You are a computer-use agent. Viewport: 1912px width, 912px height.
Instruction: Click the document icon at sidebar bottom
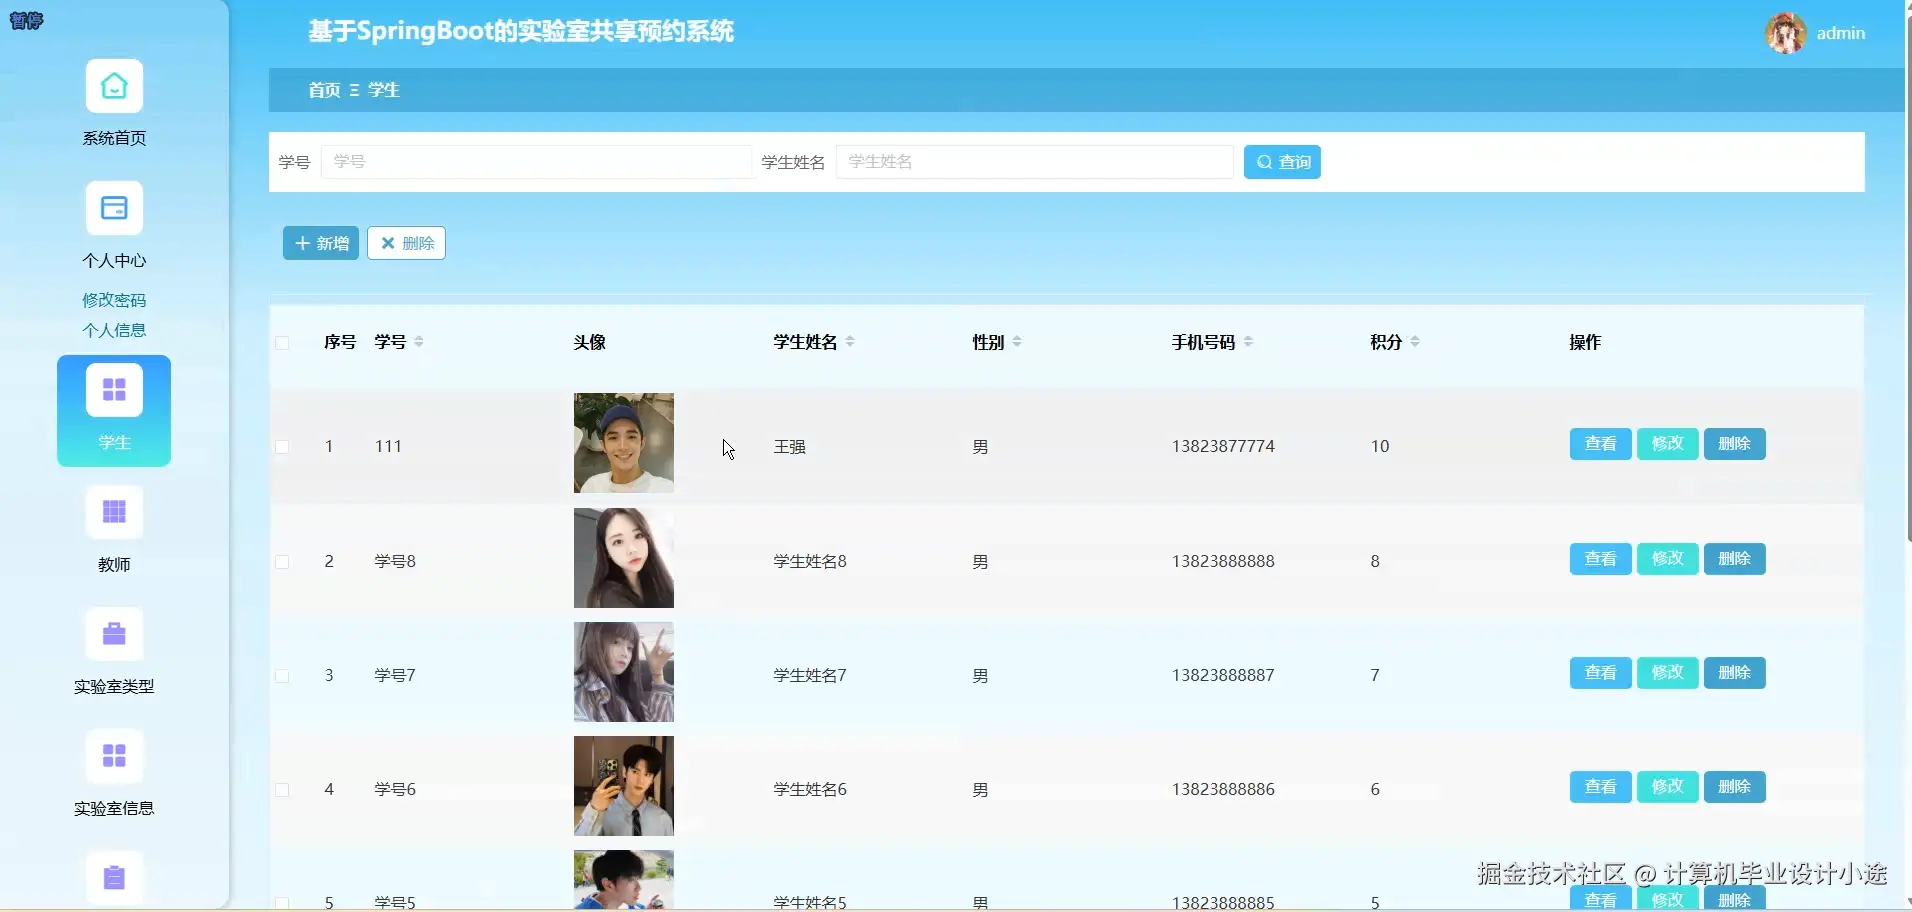click(114, 879)
